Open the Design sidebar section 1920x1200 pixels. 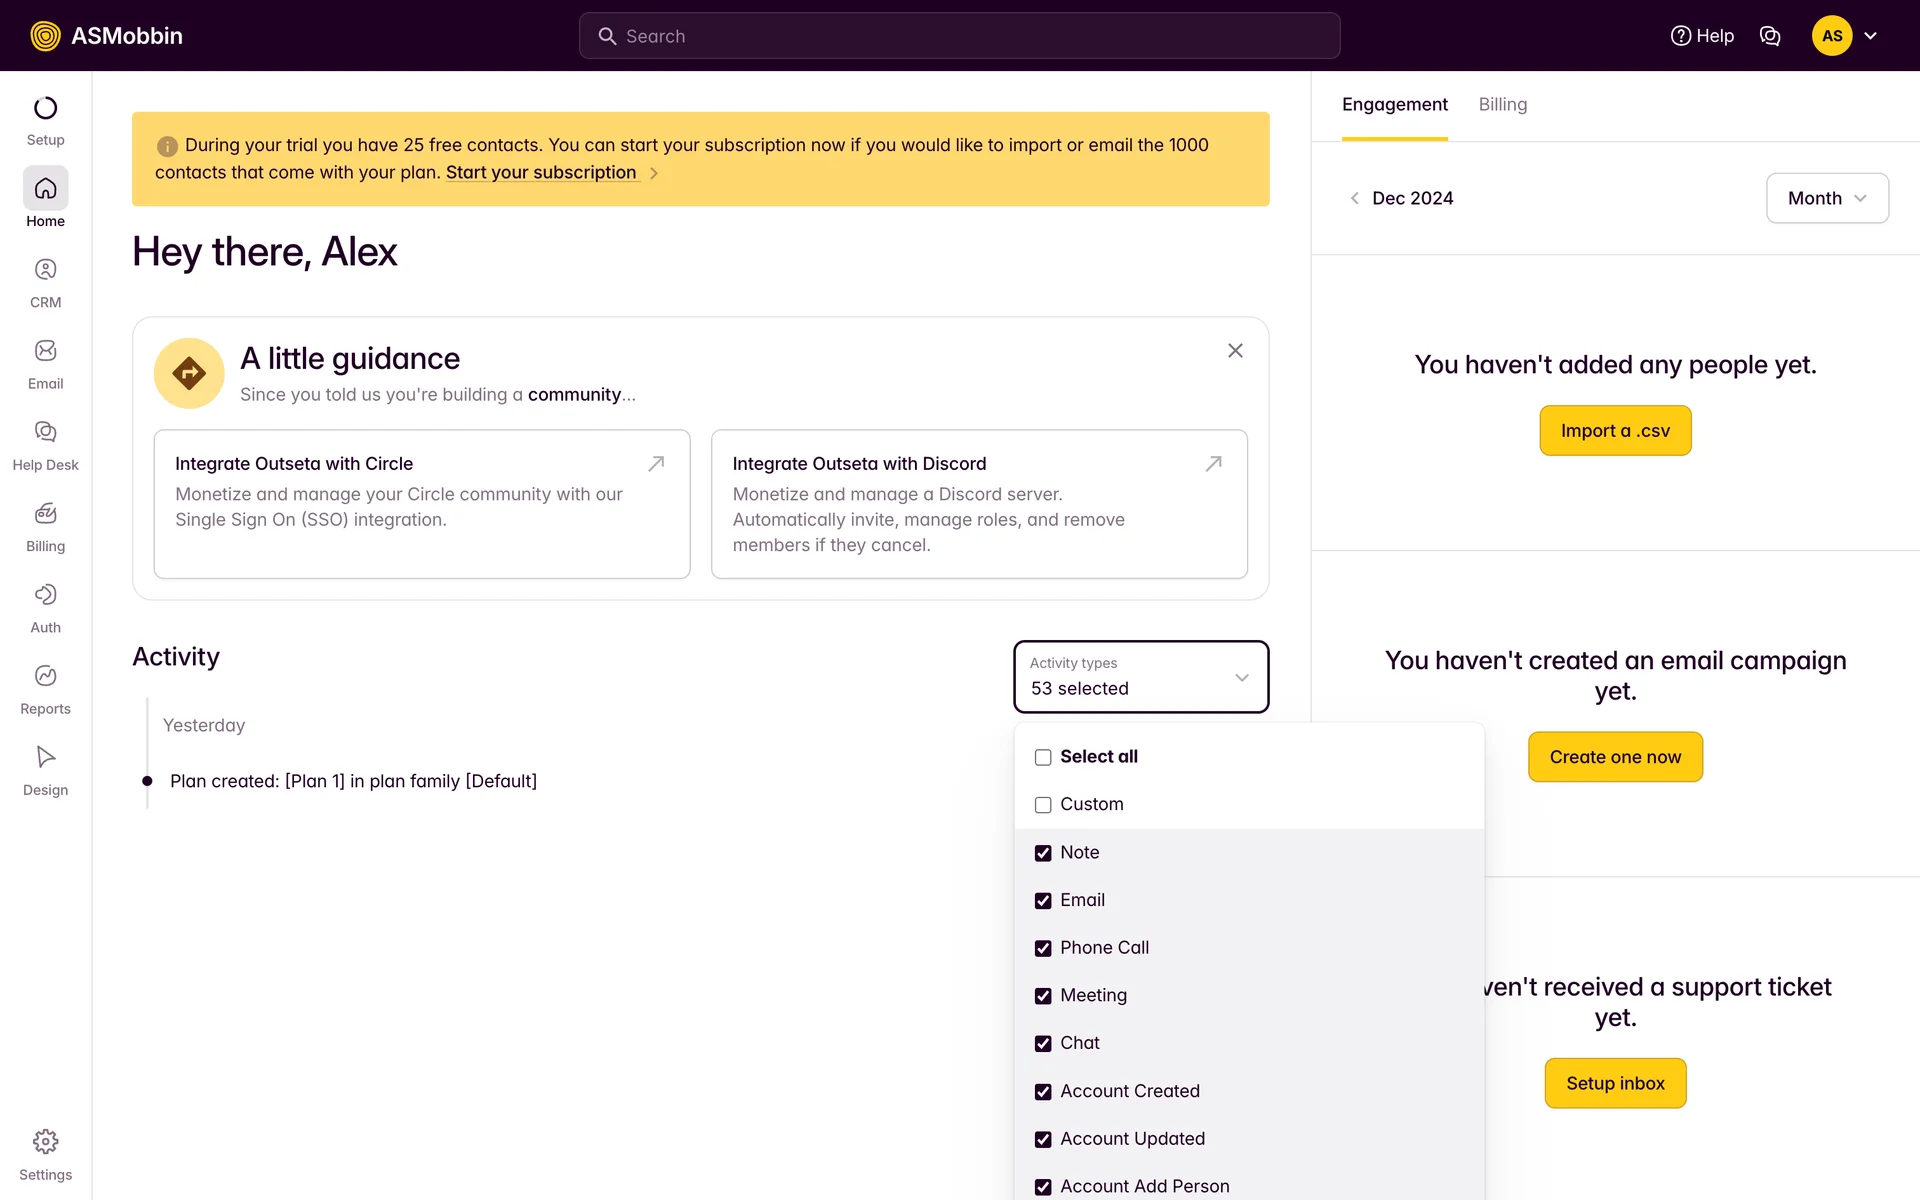(x=45, y=770)
